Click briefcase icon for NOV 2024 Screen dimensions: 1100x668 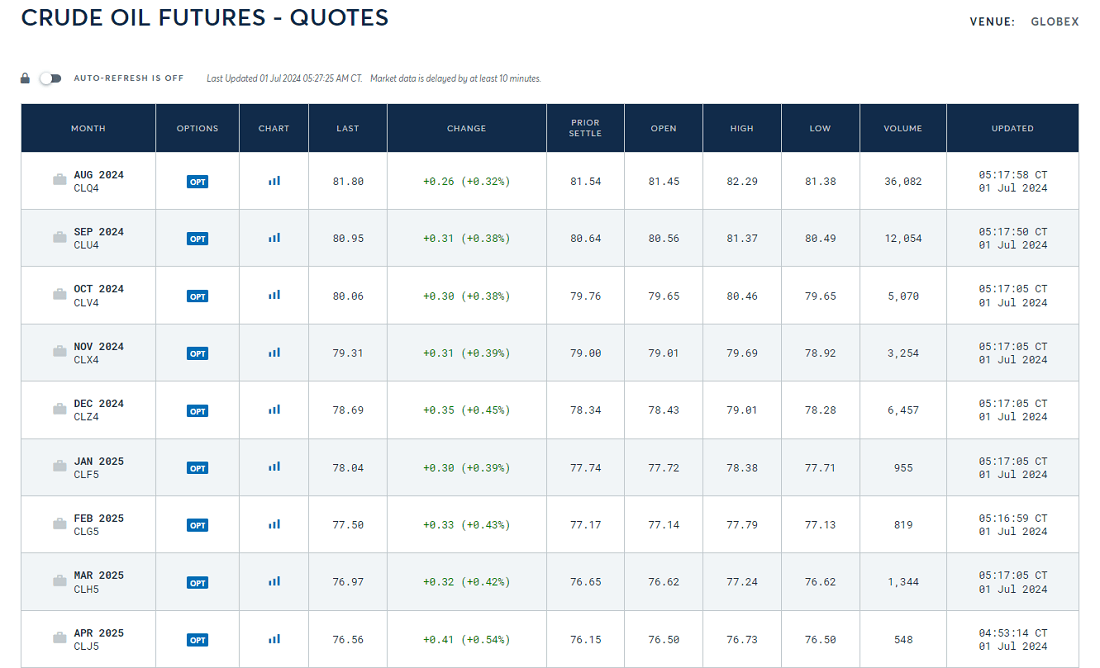[60, 352]
